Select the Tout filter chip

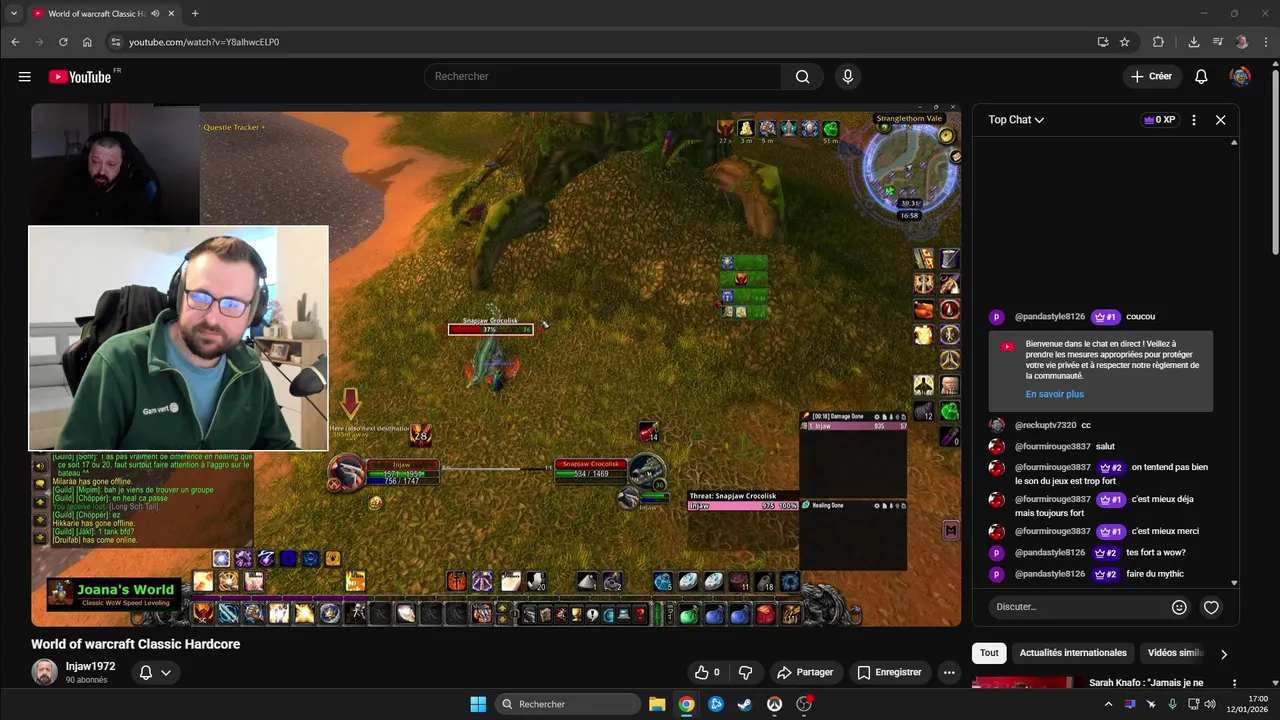point(989,653)
